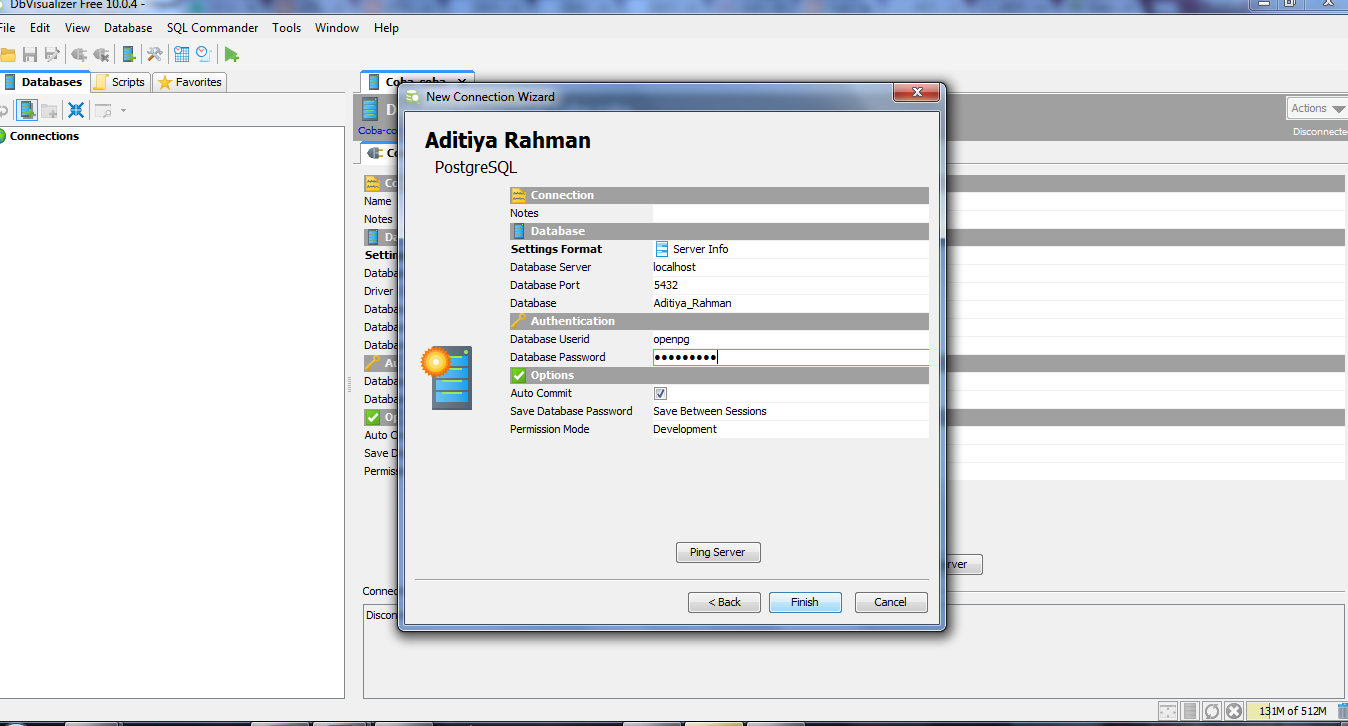
Task: Switch to the Favorites tab
Action: [190, 82]
